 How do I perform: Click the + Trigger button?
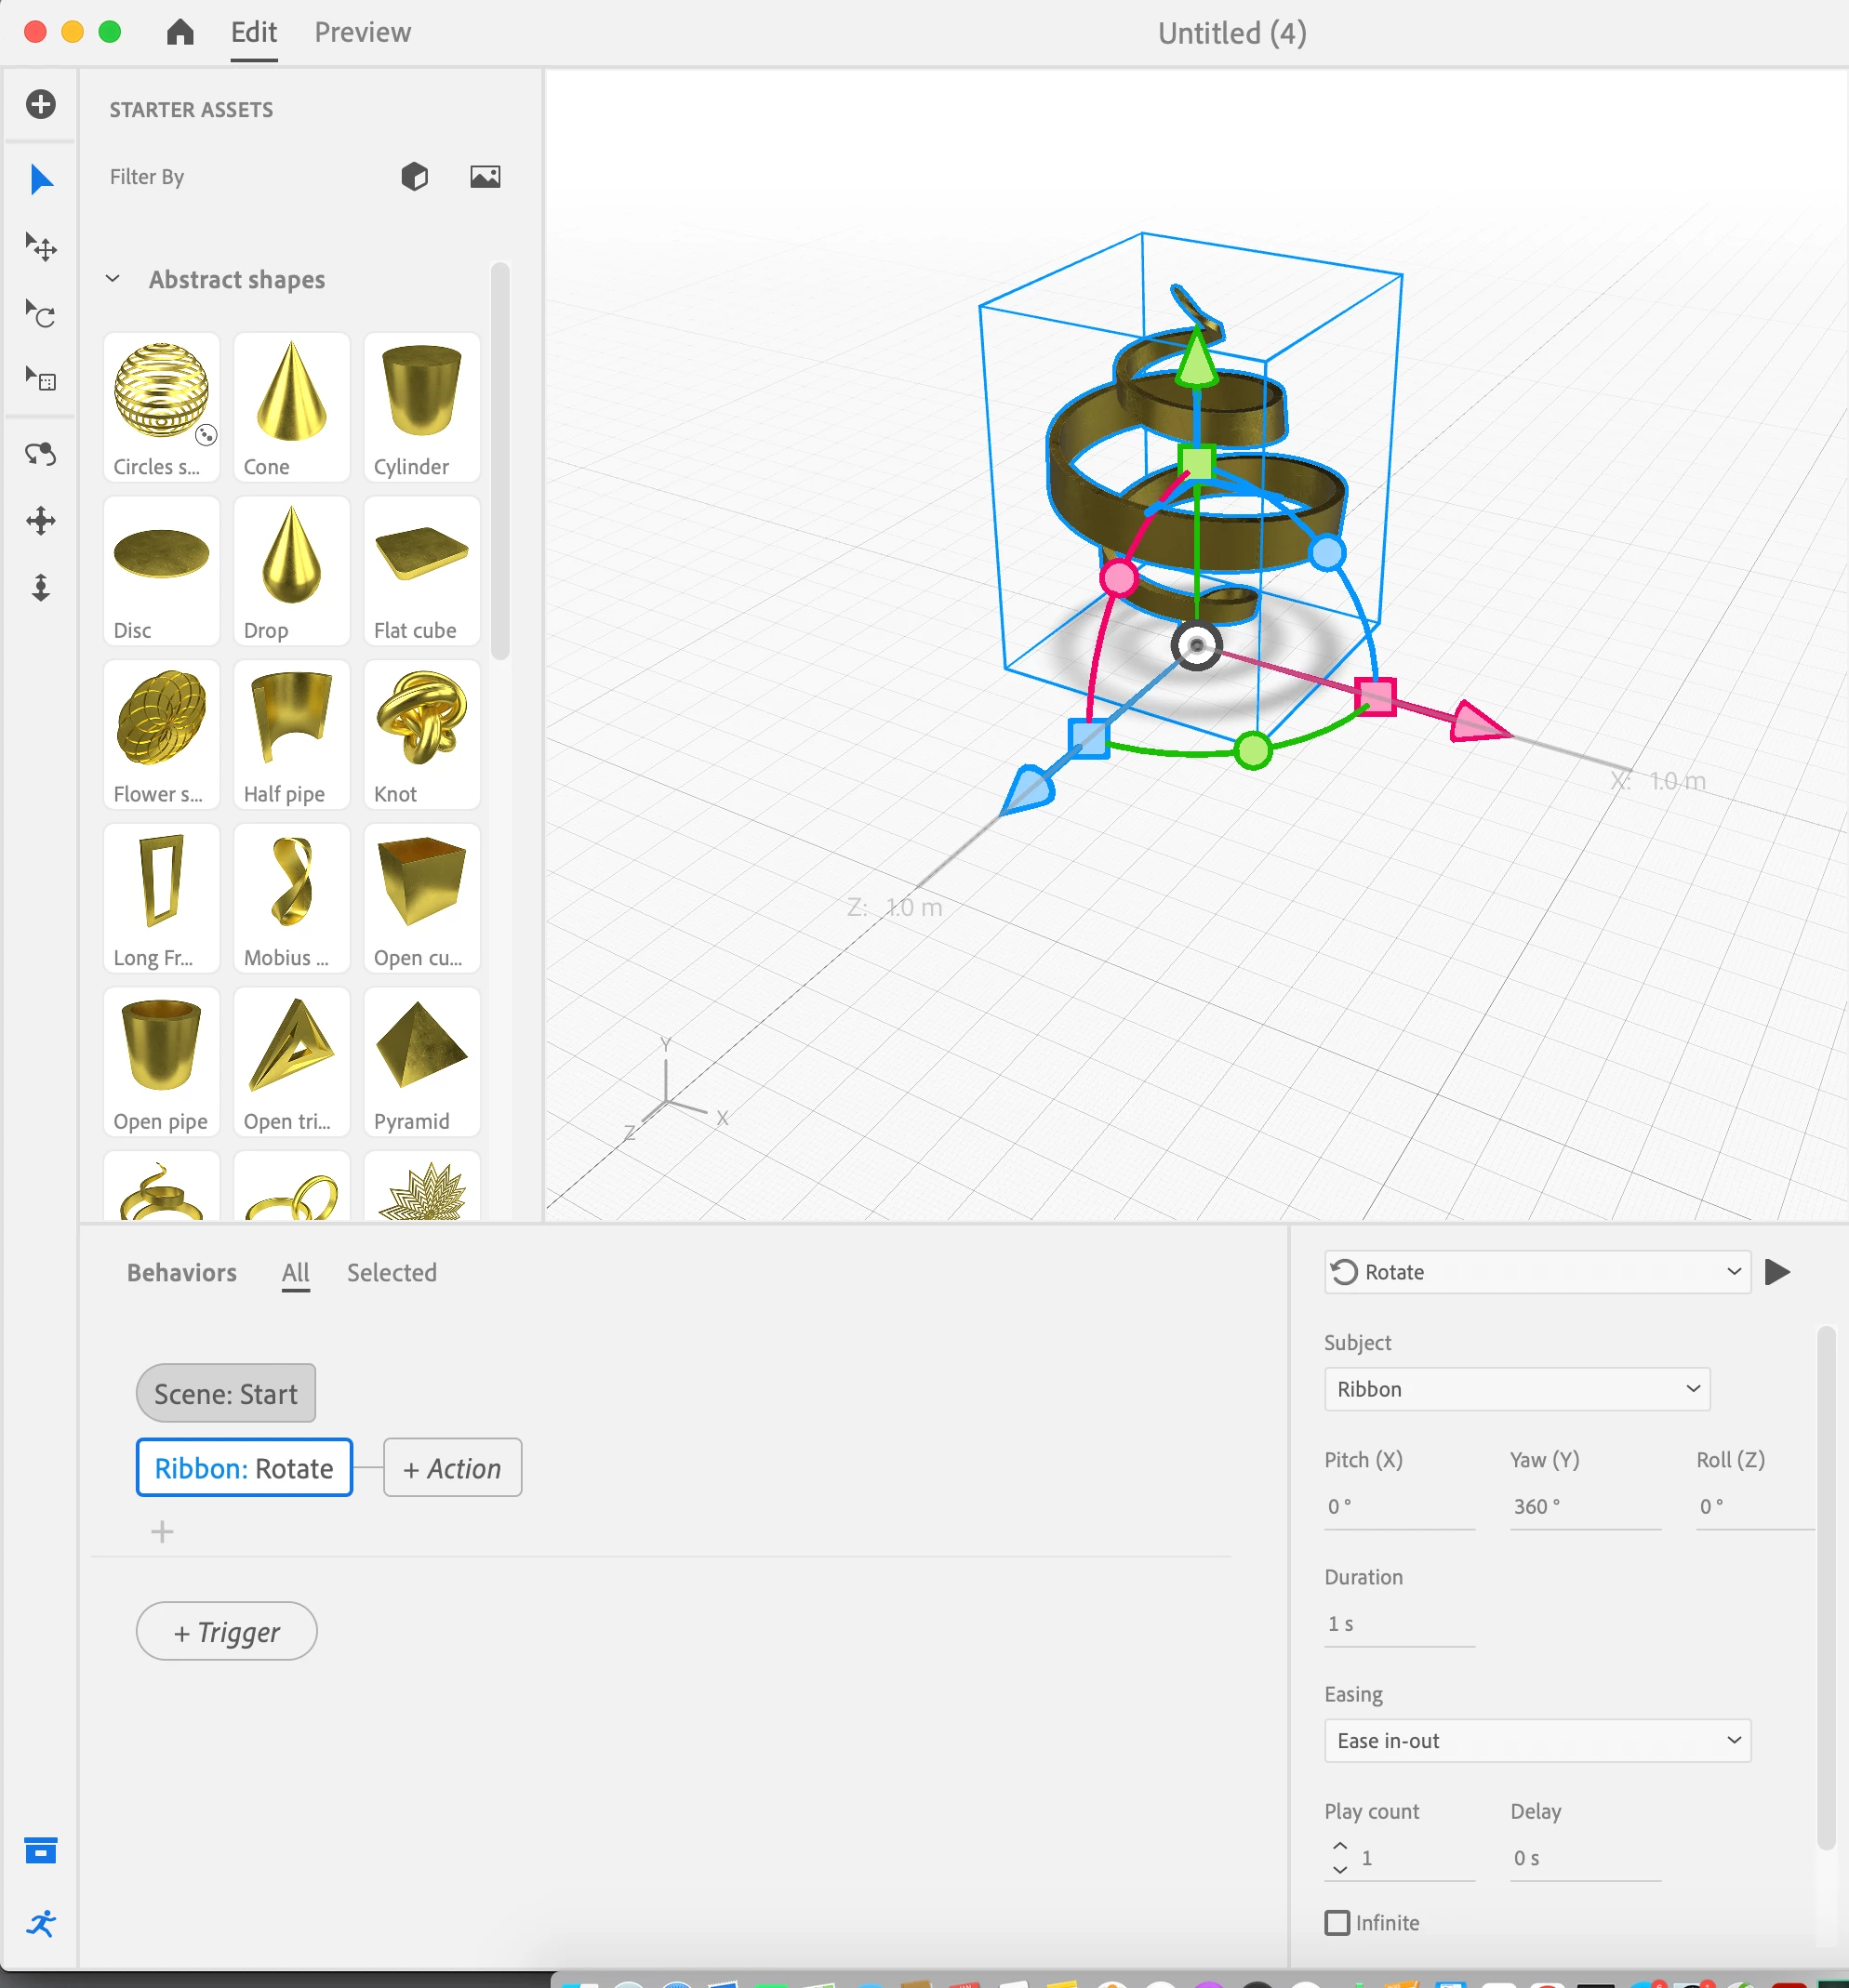(x=227, y=1632)
